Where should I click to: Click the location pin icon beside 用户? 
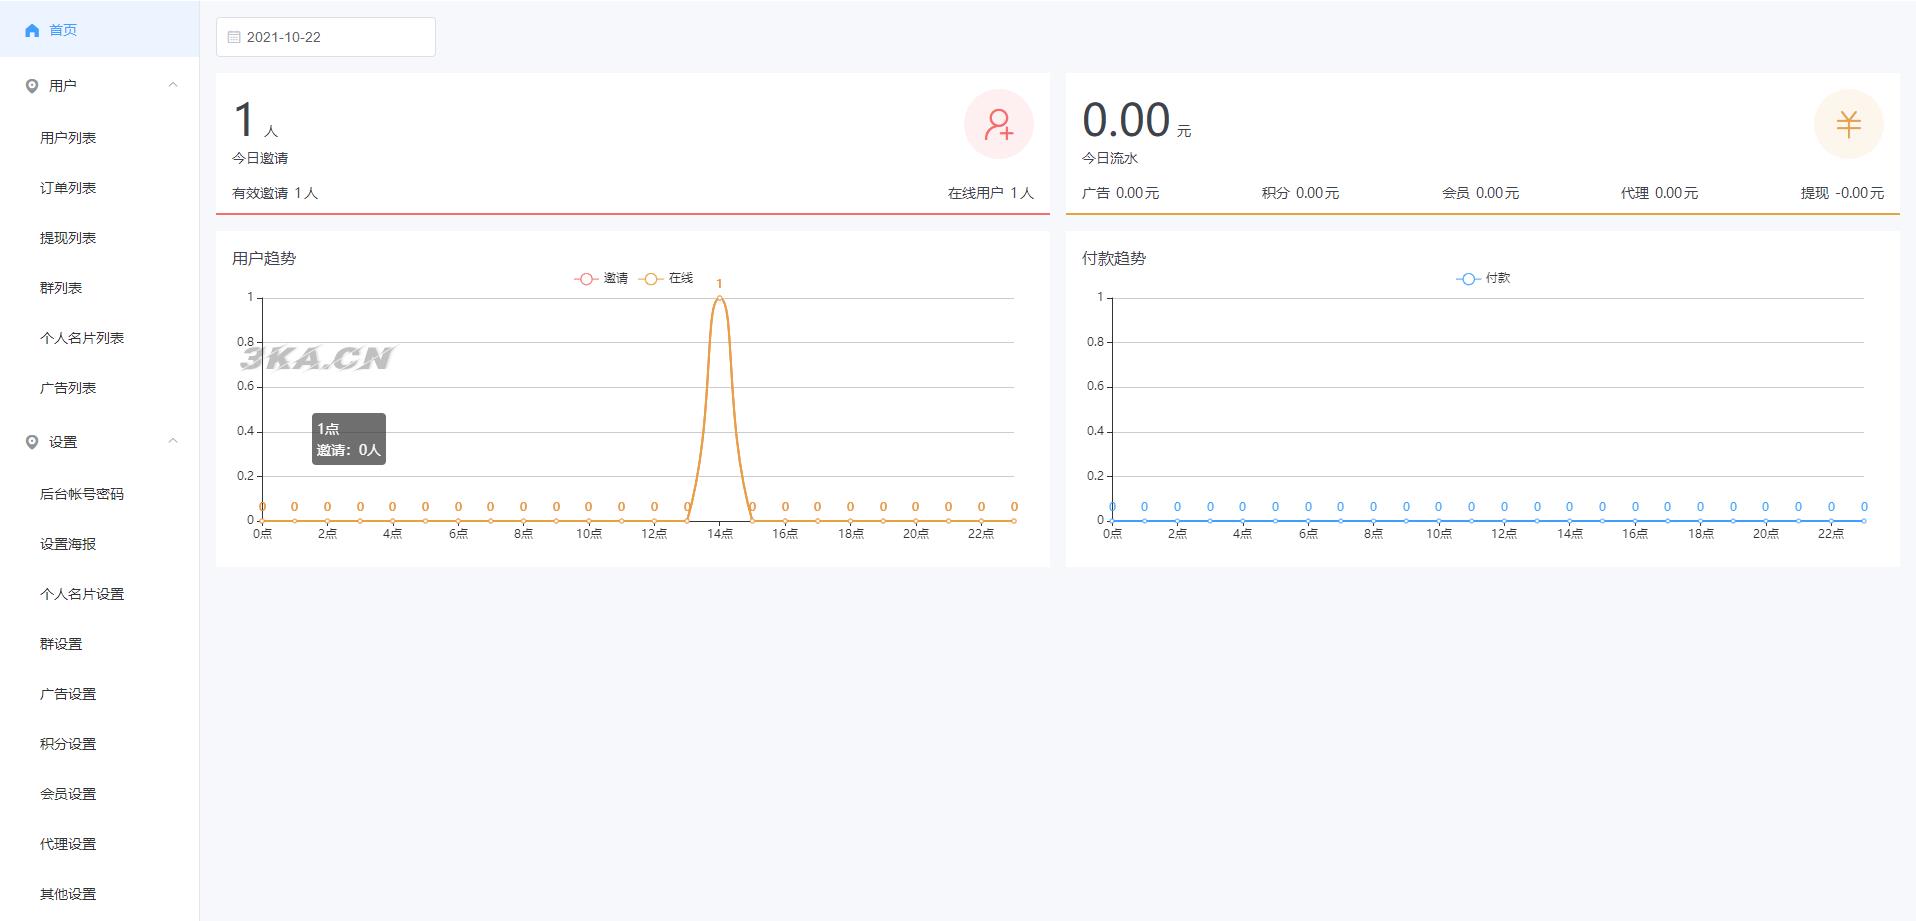(x=32, y=86)
